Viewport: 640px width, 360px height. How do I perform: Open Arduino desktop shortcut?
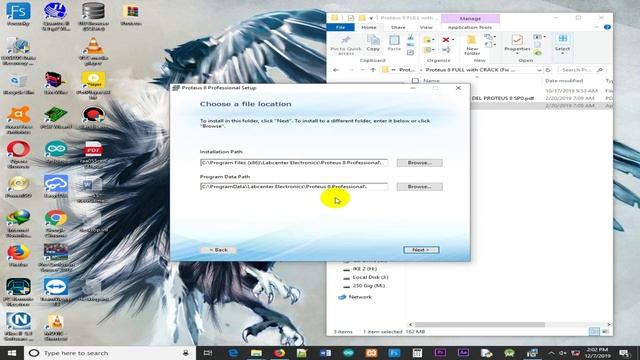(56, 153)
